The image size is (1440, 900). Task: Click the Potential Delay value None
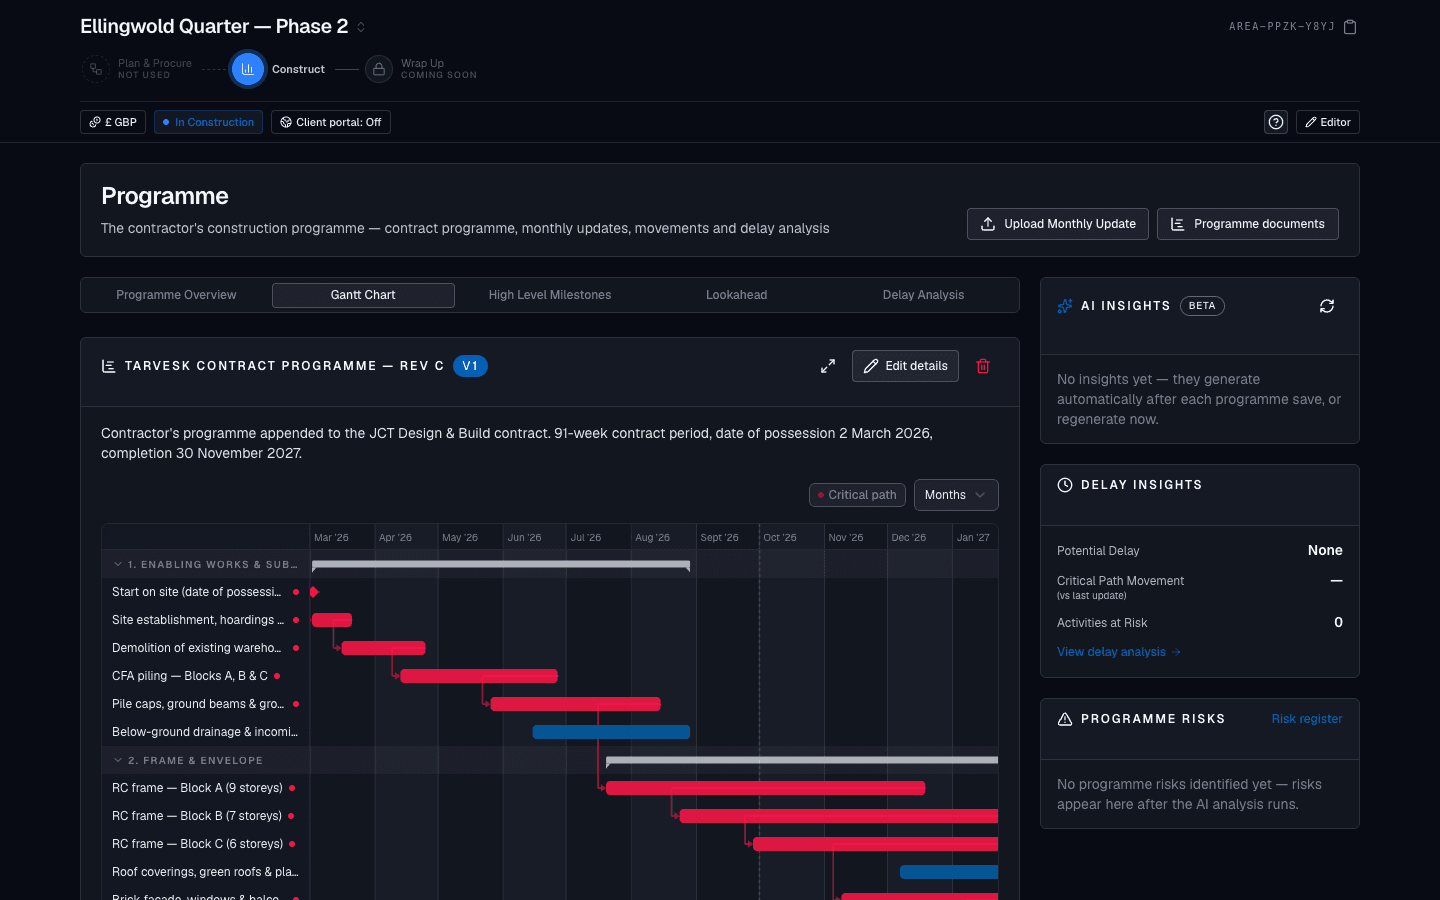pos(1325,550)
